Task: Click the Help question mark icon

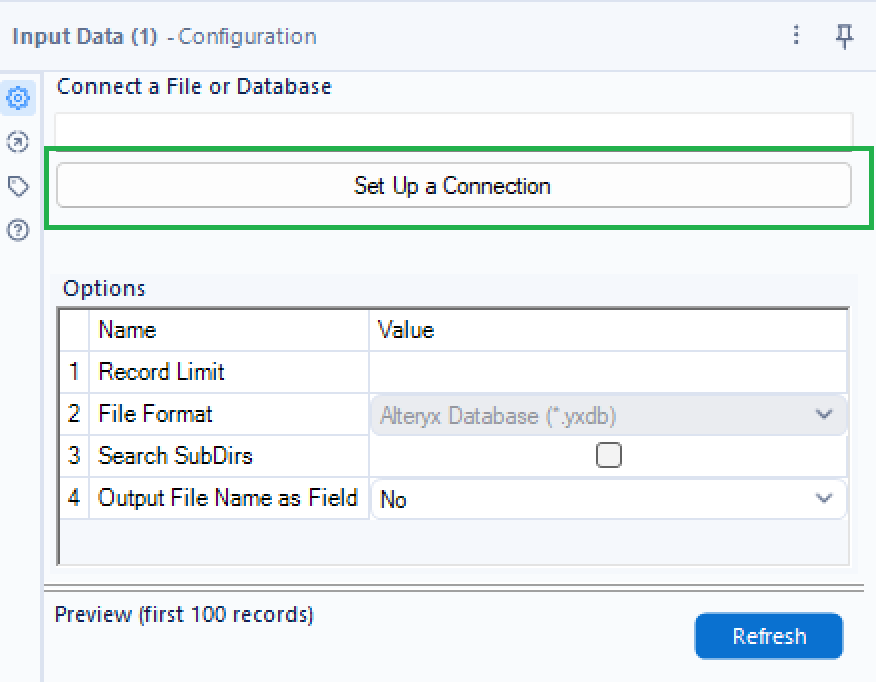Action: pyautogui.click(x=18, y=230)
